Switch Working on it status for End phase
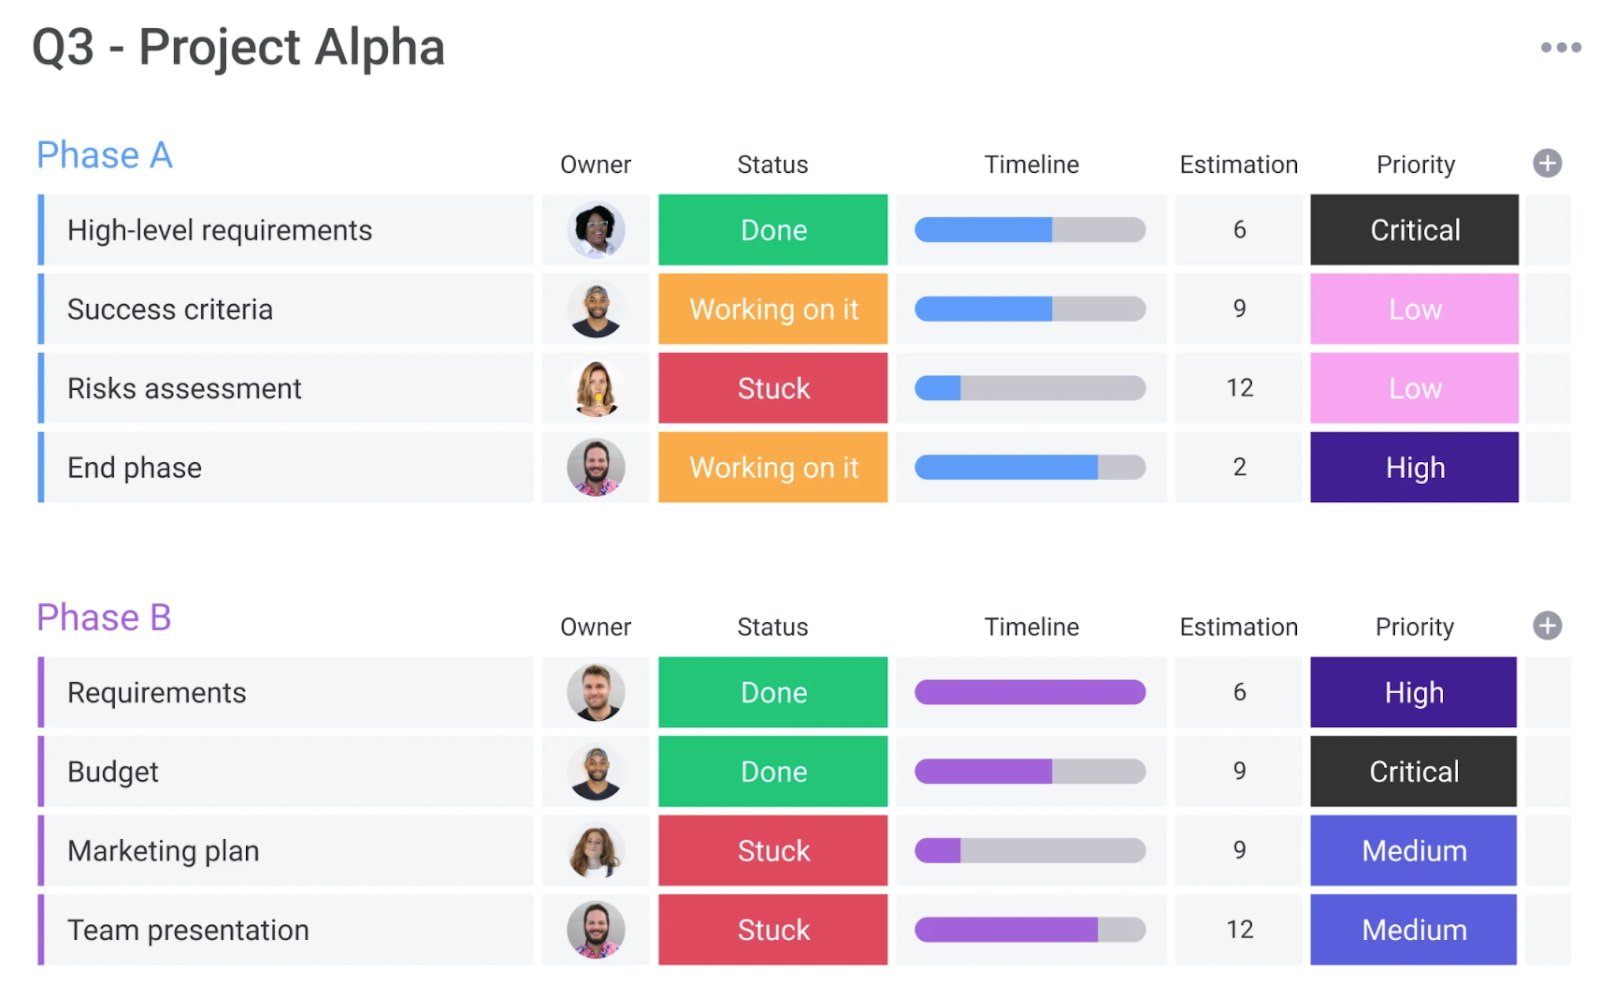 [772, 467]
